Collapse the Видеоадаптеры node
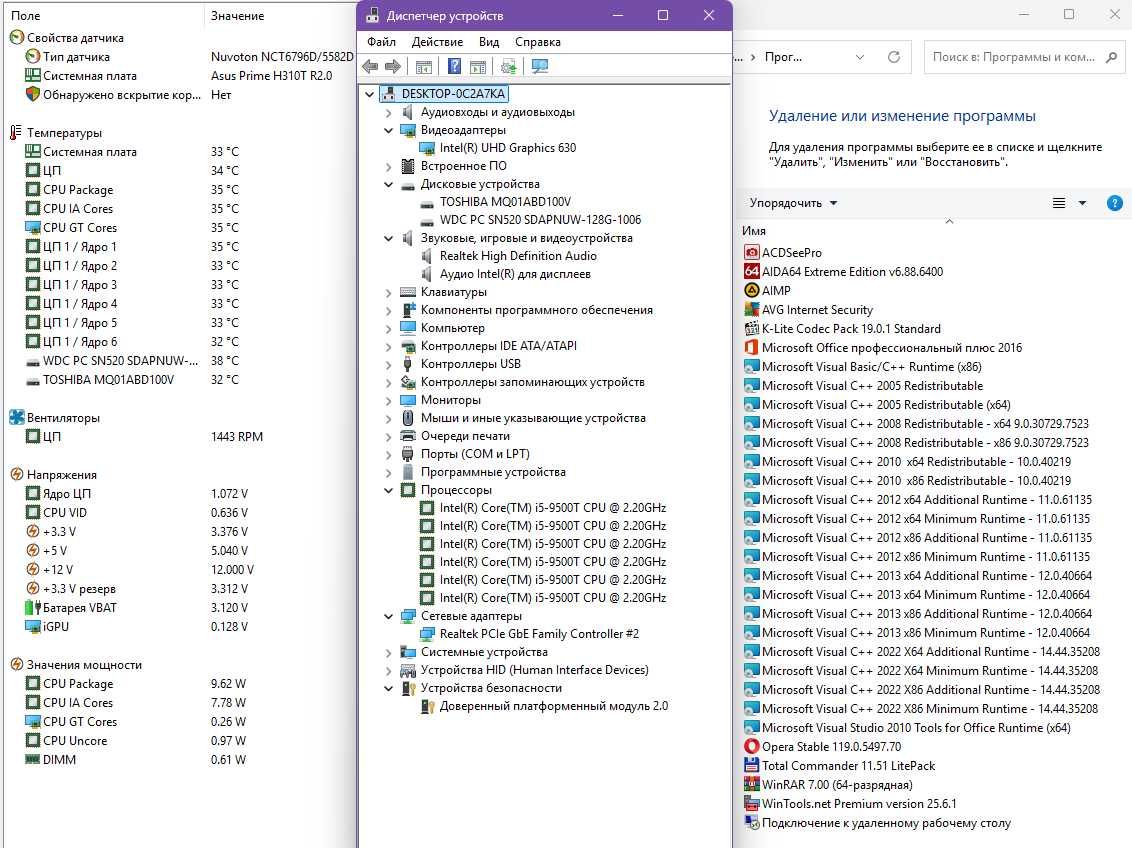The image size is (1132, 848). (388, 131)
